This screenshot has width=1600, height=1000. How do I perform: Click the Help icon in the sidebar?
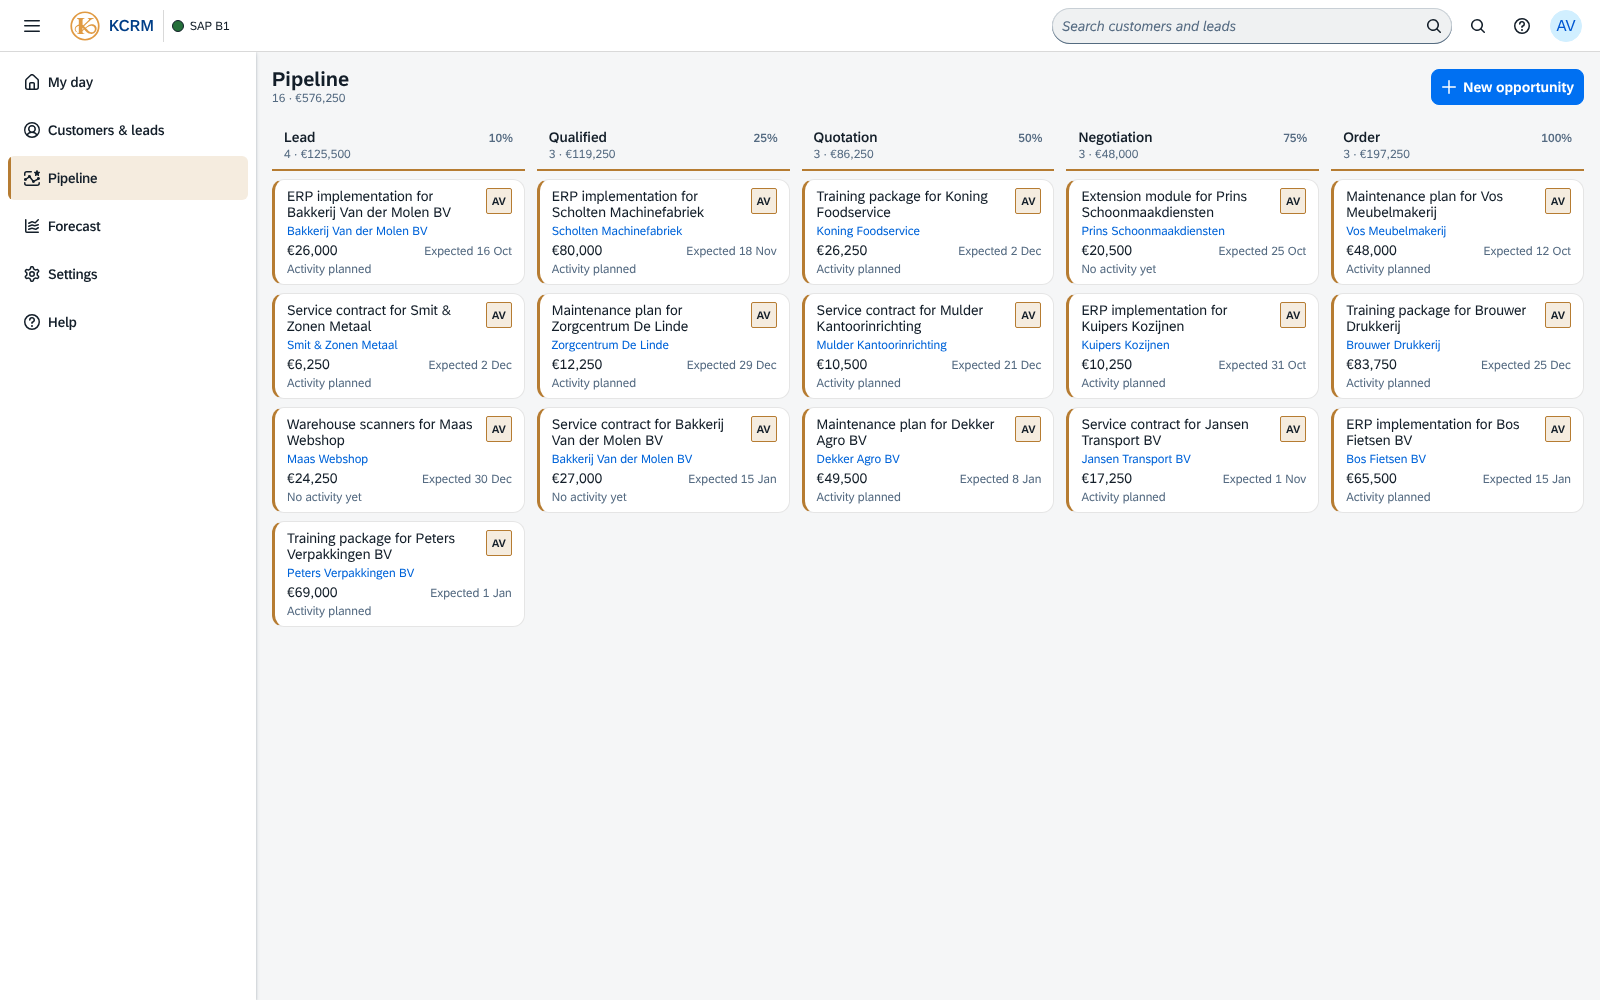(x=32, y=322)
